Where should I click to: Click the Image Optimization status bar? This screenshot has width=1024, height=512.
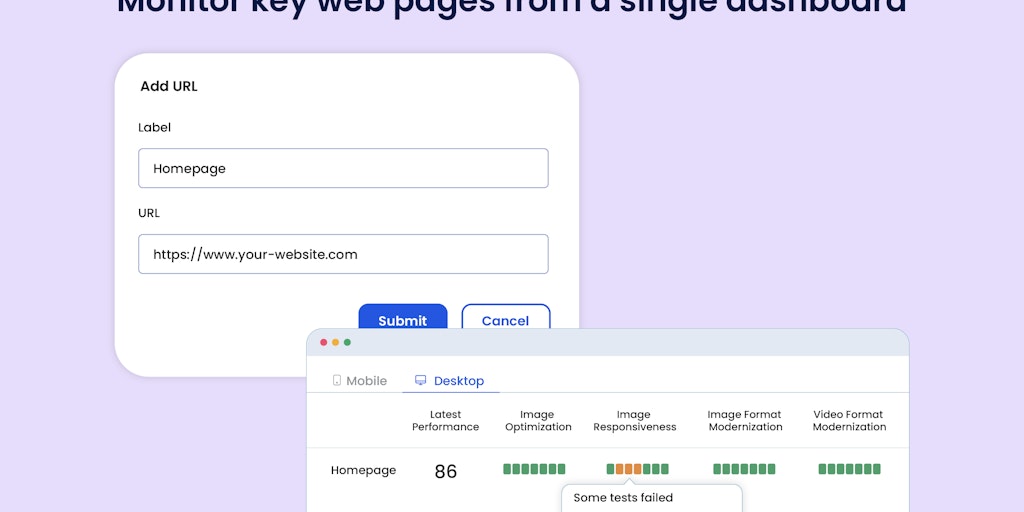coord(534,469)
